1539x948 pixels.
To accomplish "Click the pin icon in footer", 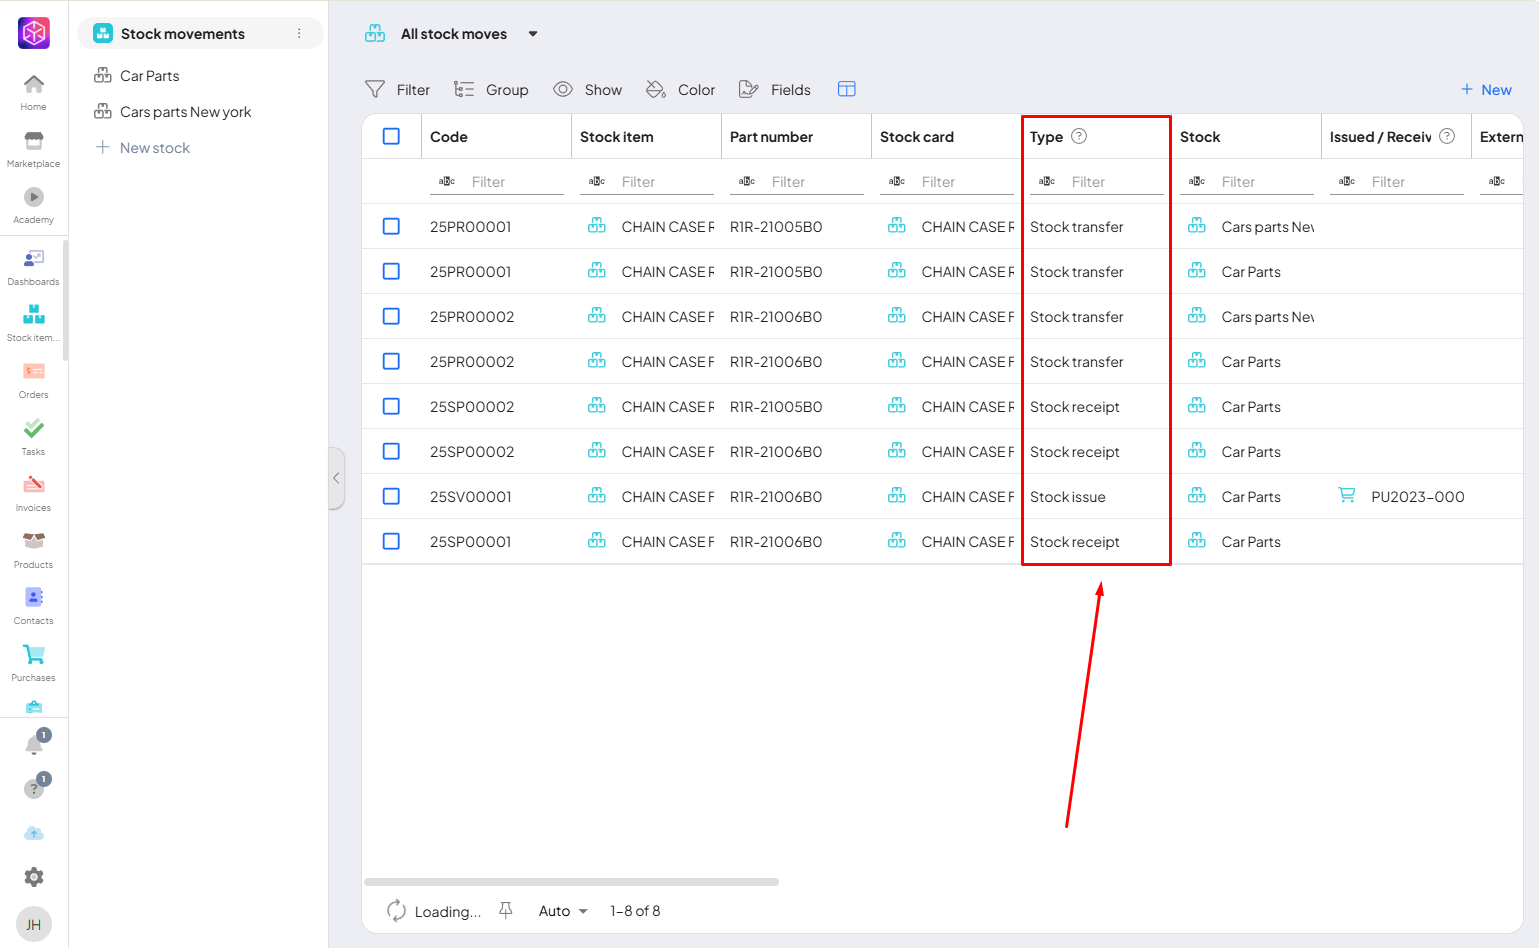I will (506, 911).
